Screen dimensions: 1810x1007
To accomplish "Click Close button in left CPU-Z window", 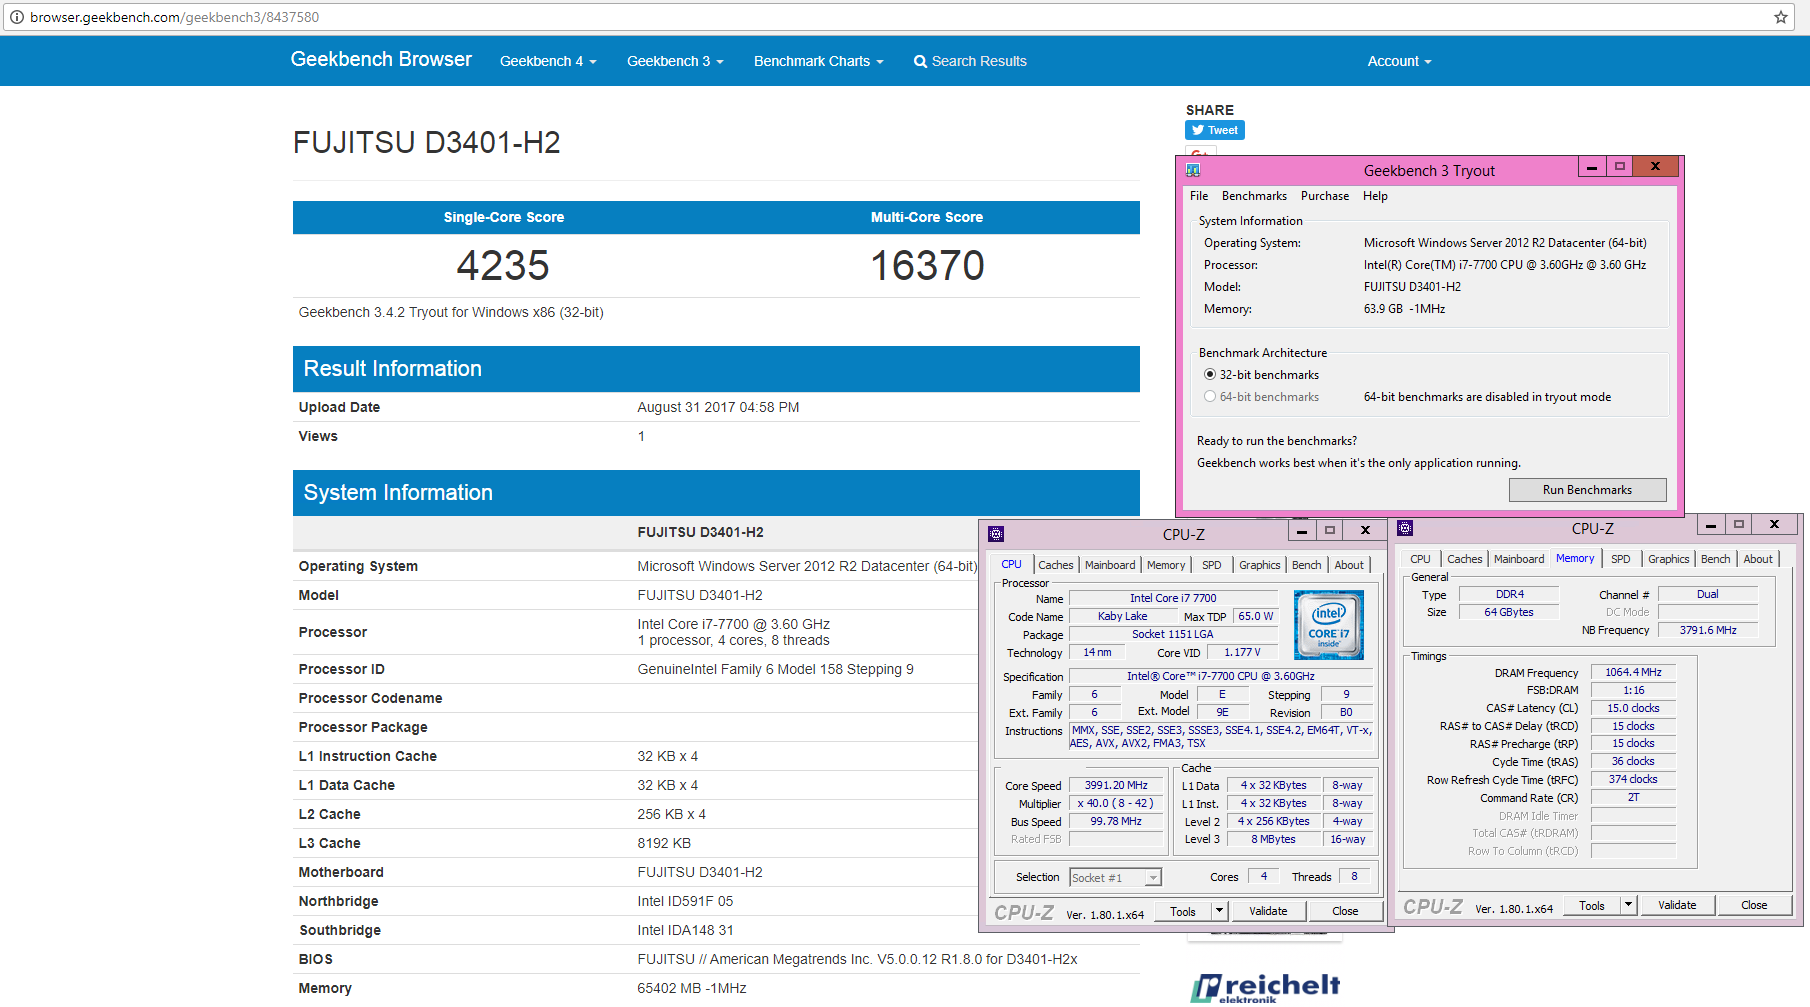I will pos(1345,911).
